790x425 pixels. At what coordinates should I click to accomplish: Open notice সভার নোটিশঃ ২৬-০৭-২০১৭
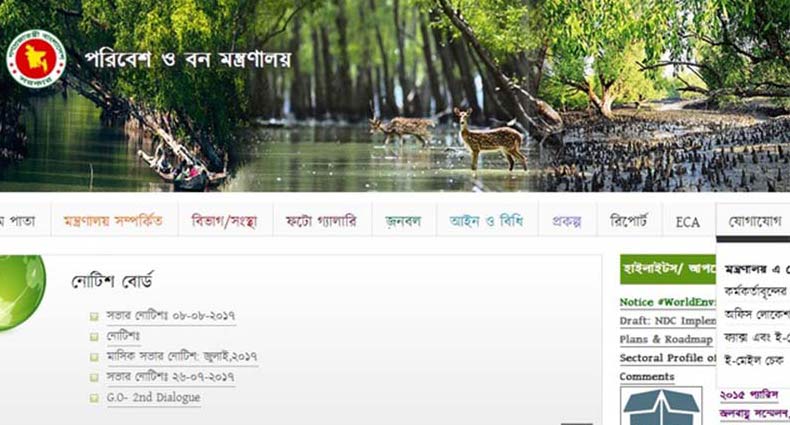170,377
